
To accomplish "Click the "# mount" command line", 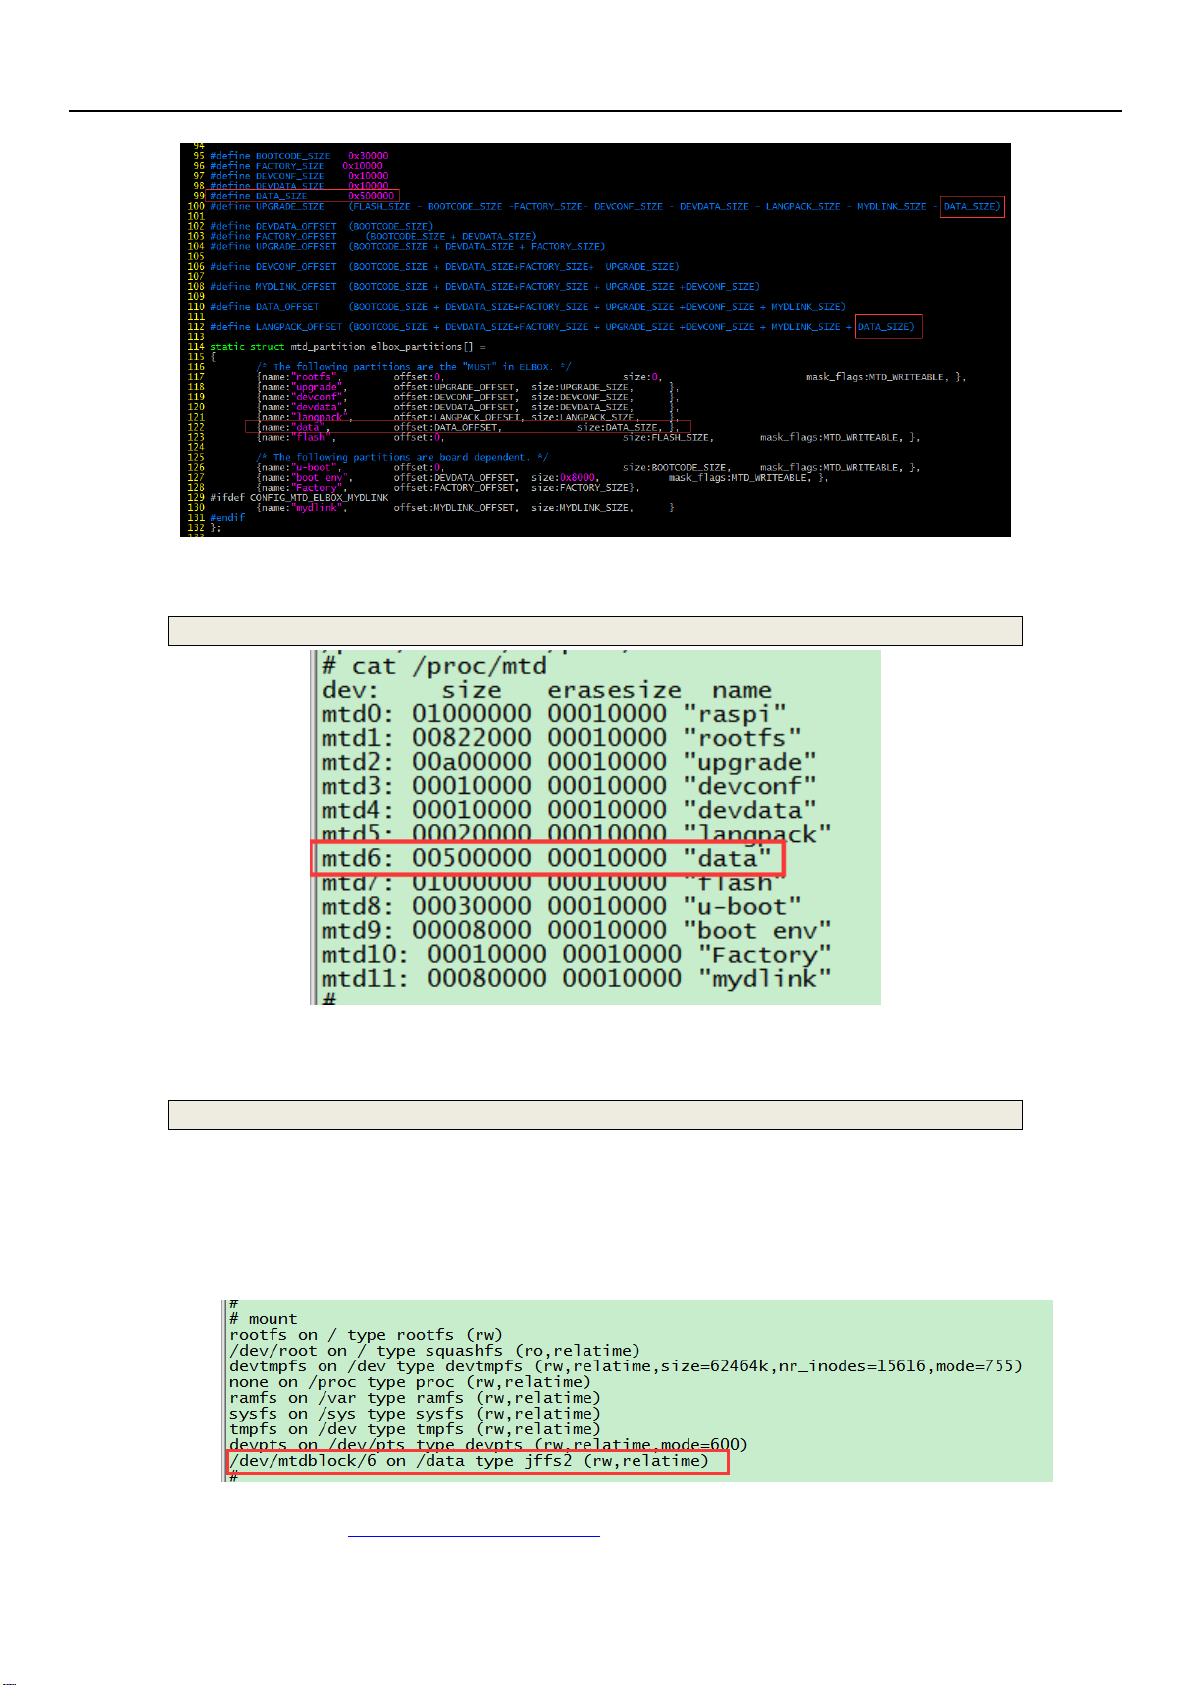I will click(263, 1319).
